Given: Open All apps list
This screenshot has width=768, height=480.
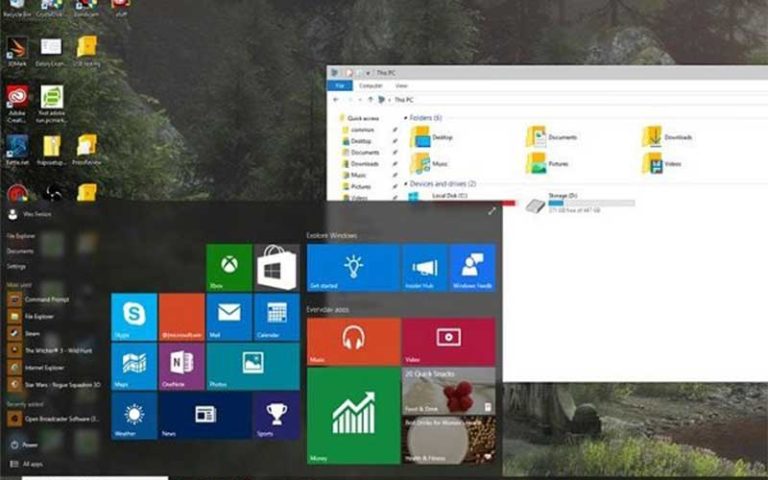Looking at the screenshot, I should (x=27, y=464).
